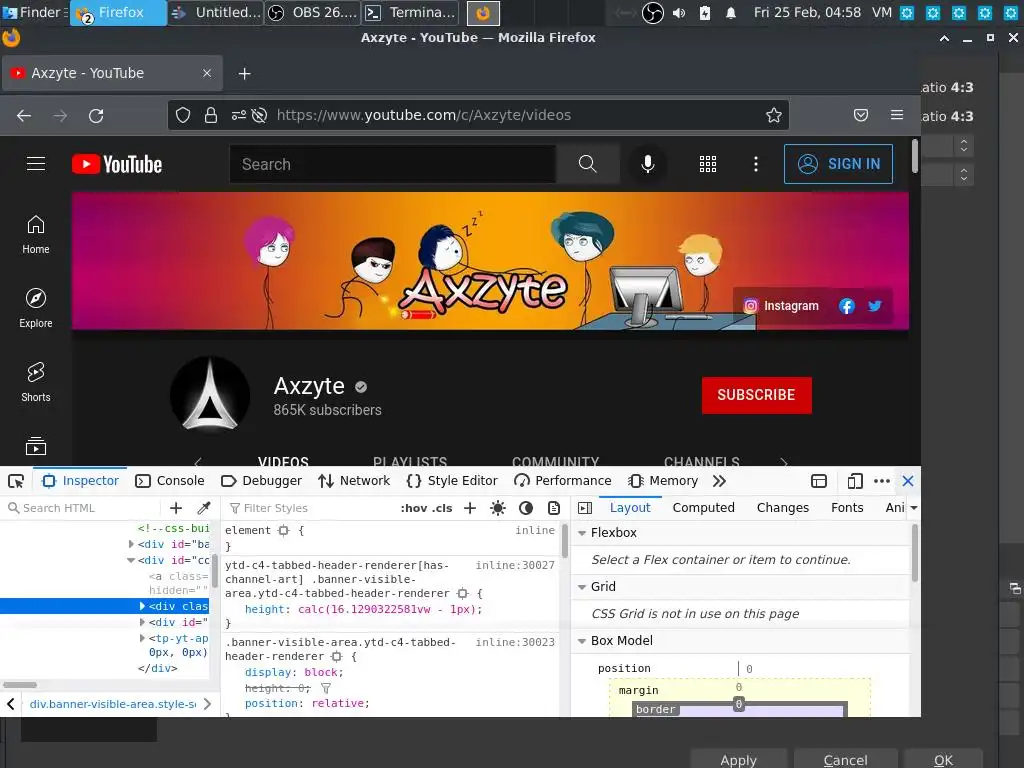This screenshot has width=1024, height=768.
Task: Open YouTube settings three-dot menu
Action: coord(756,164)
